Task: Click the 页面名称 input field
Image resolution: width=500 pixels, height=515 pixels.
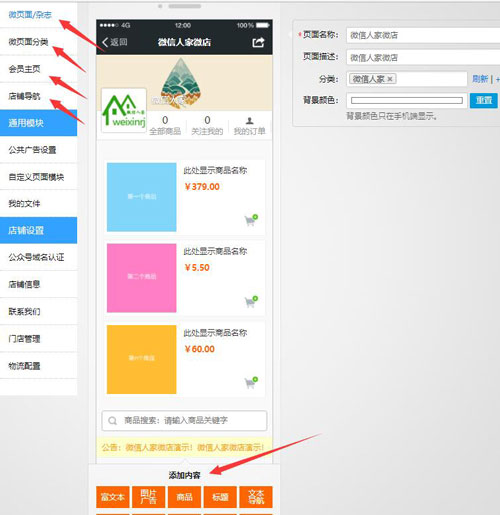Action: point(423,35)
